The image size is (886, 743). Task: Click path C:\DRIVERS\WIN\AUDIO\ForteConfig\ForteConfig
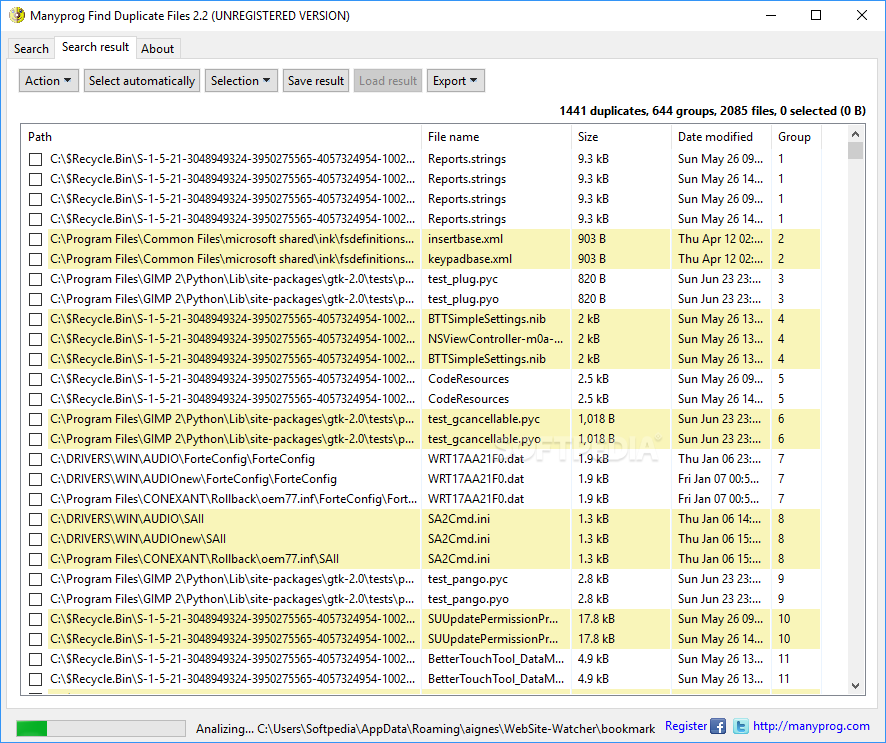click(183, 459)
